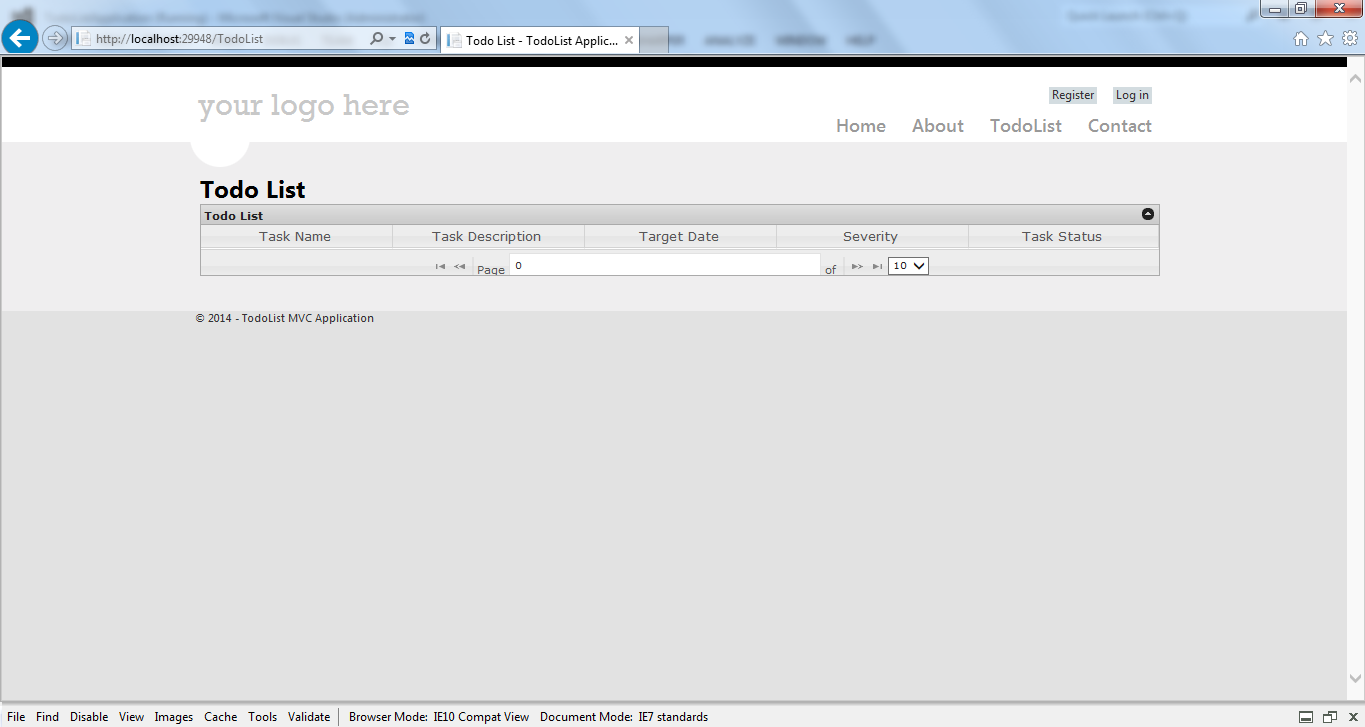The image size is (1365, 727).
Task: Click the Page number input field
Action: click(x=665, y=265)
